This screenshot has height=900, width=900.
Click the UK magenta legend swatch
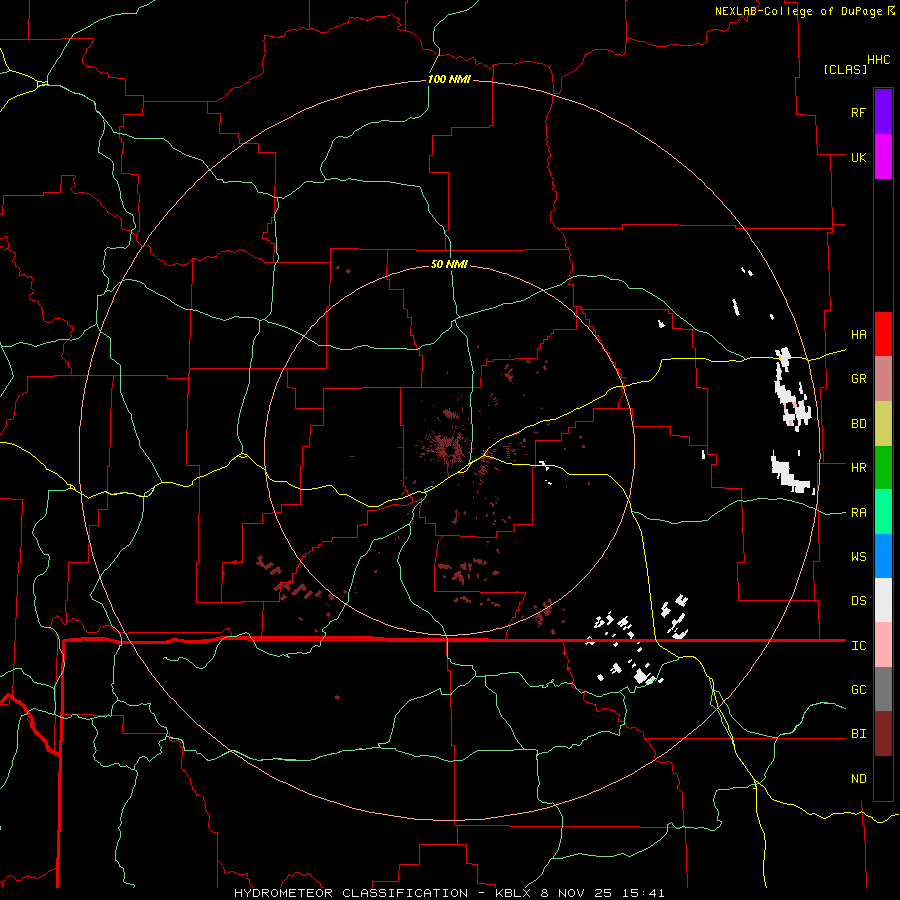883,157
